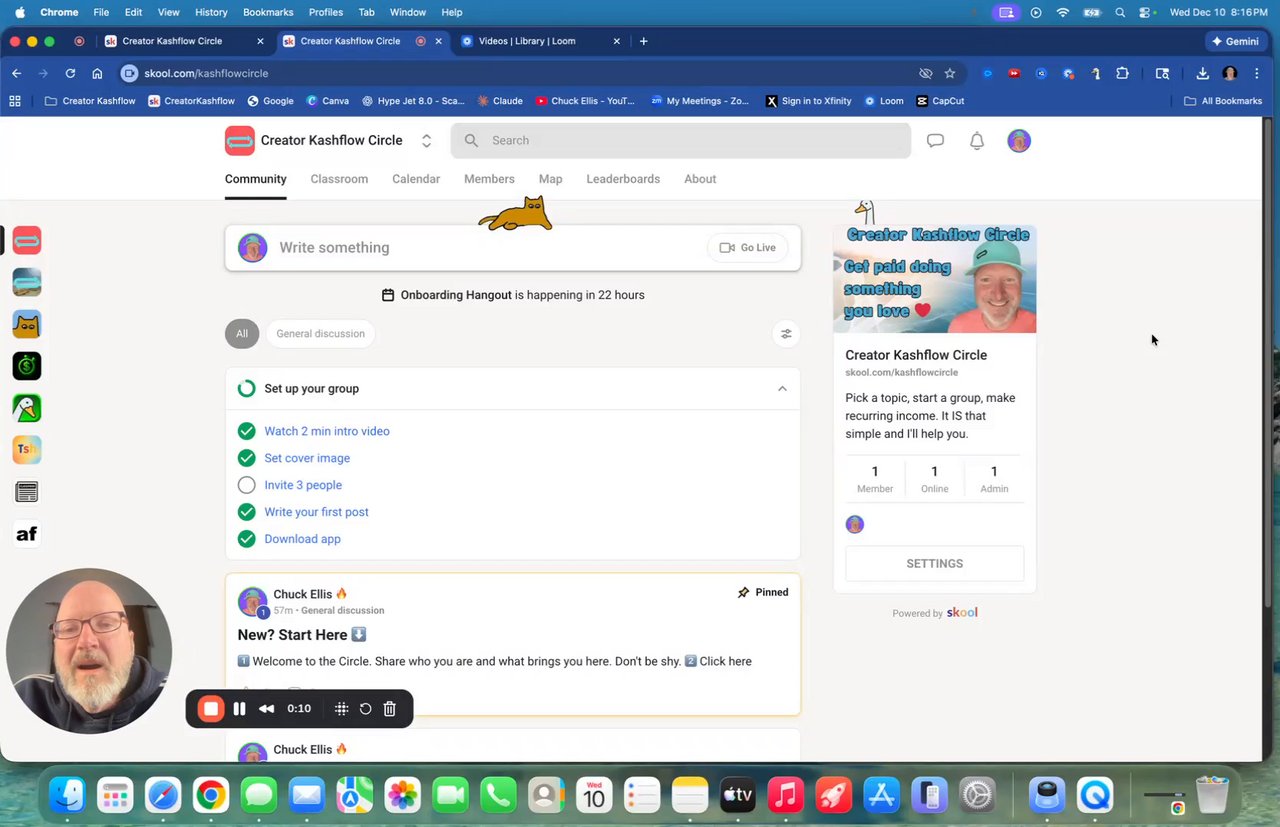This screenshot has height=827, width=1280.
Task: Open the Loom drawing grid icon
Action: click(341, 709)
